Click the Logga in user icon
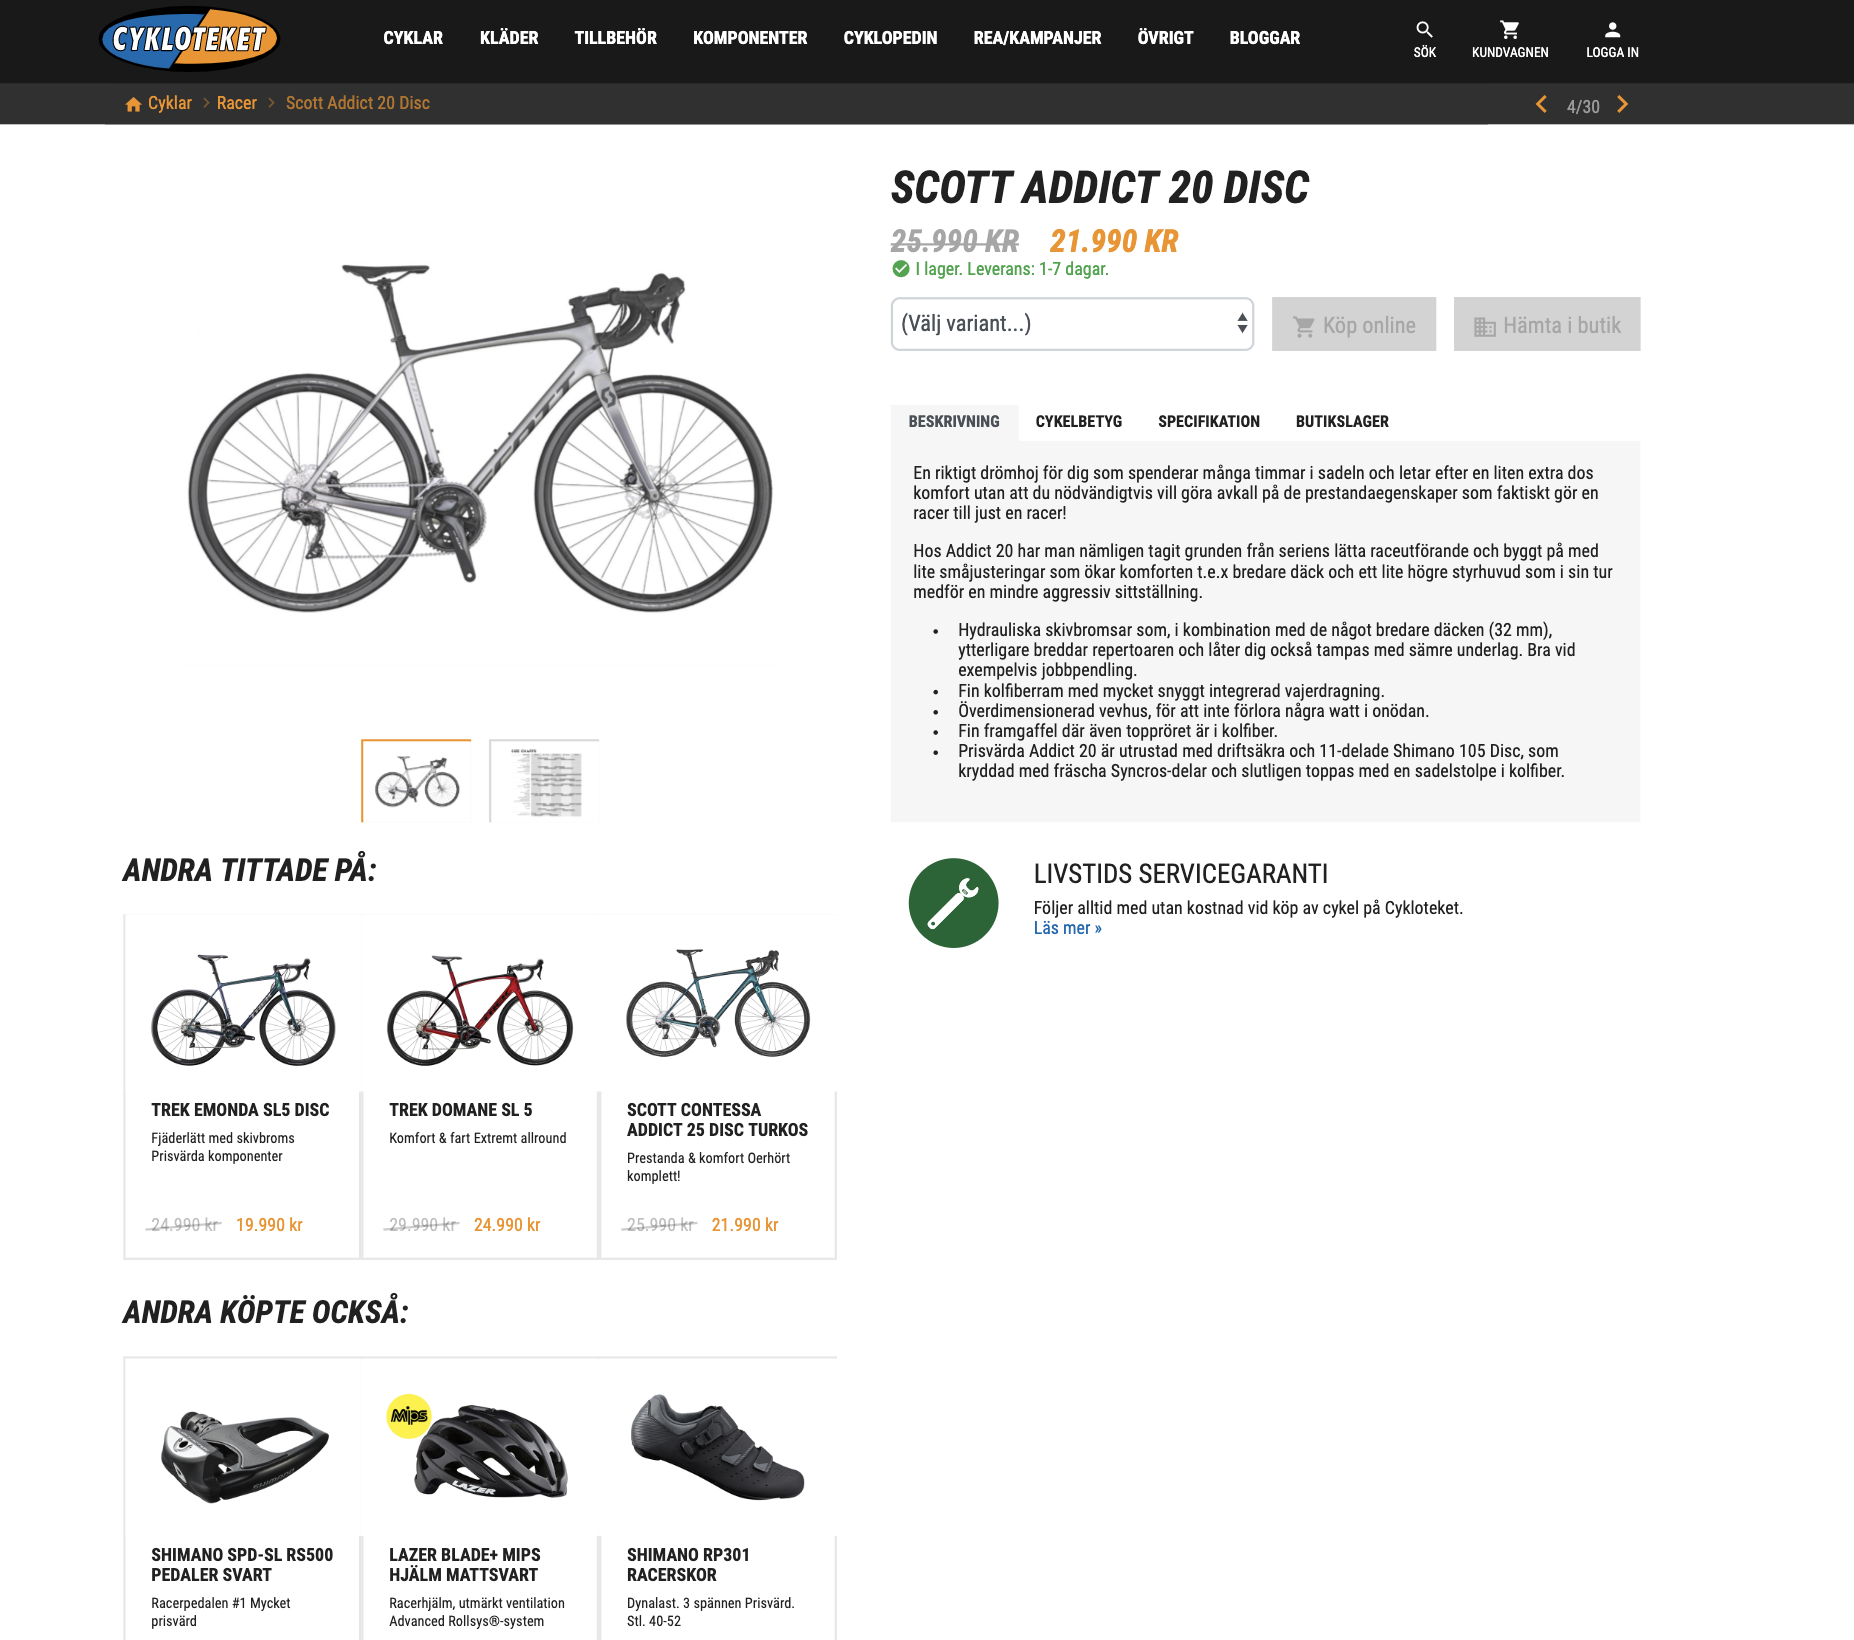 click(x=1612, y=30)
